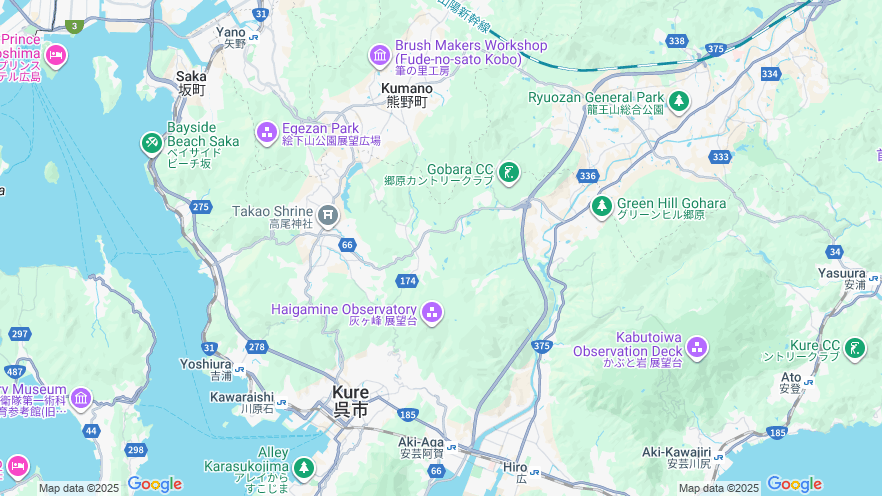Select route 375 shield near Kabutoiwa
This screenshot has height=496, width=882.
point(542,346)
